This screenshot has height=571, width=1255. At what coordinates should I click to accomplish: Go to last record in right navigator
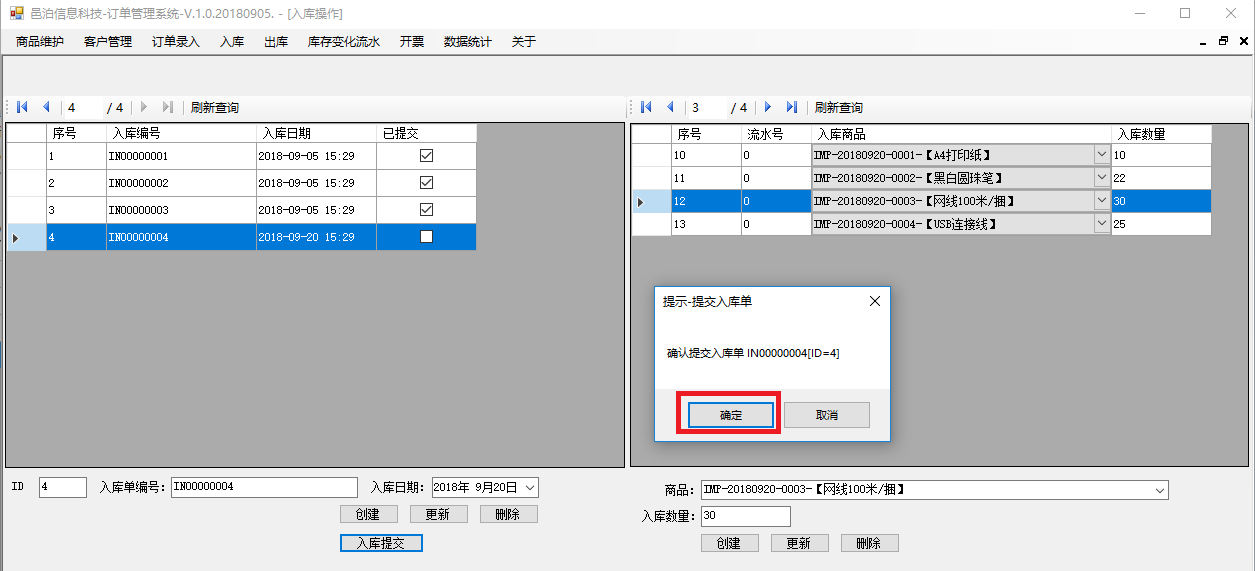(x=792, y=107)
